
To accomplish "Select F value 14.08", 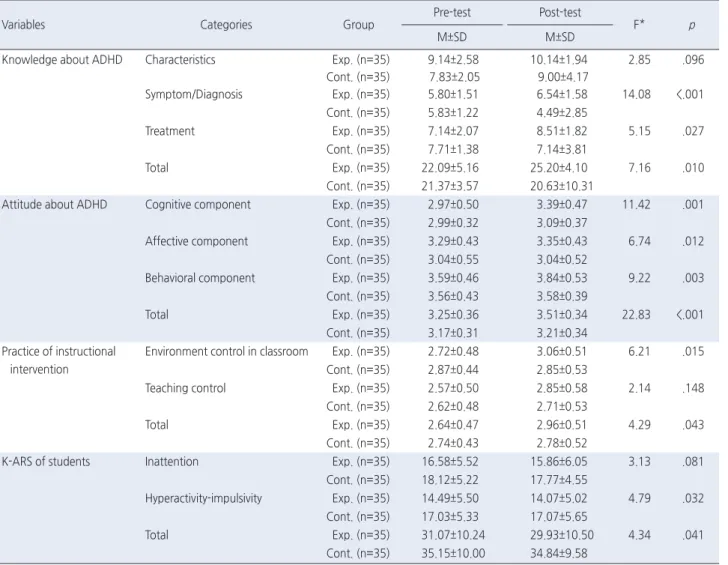I will click(637, 94).
